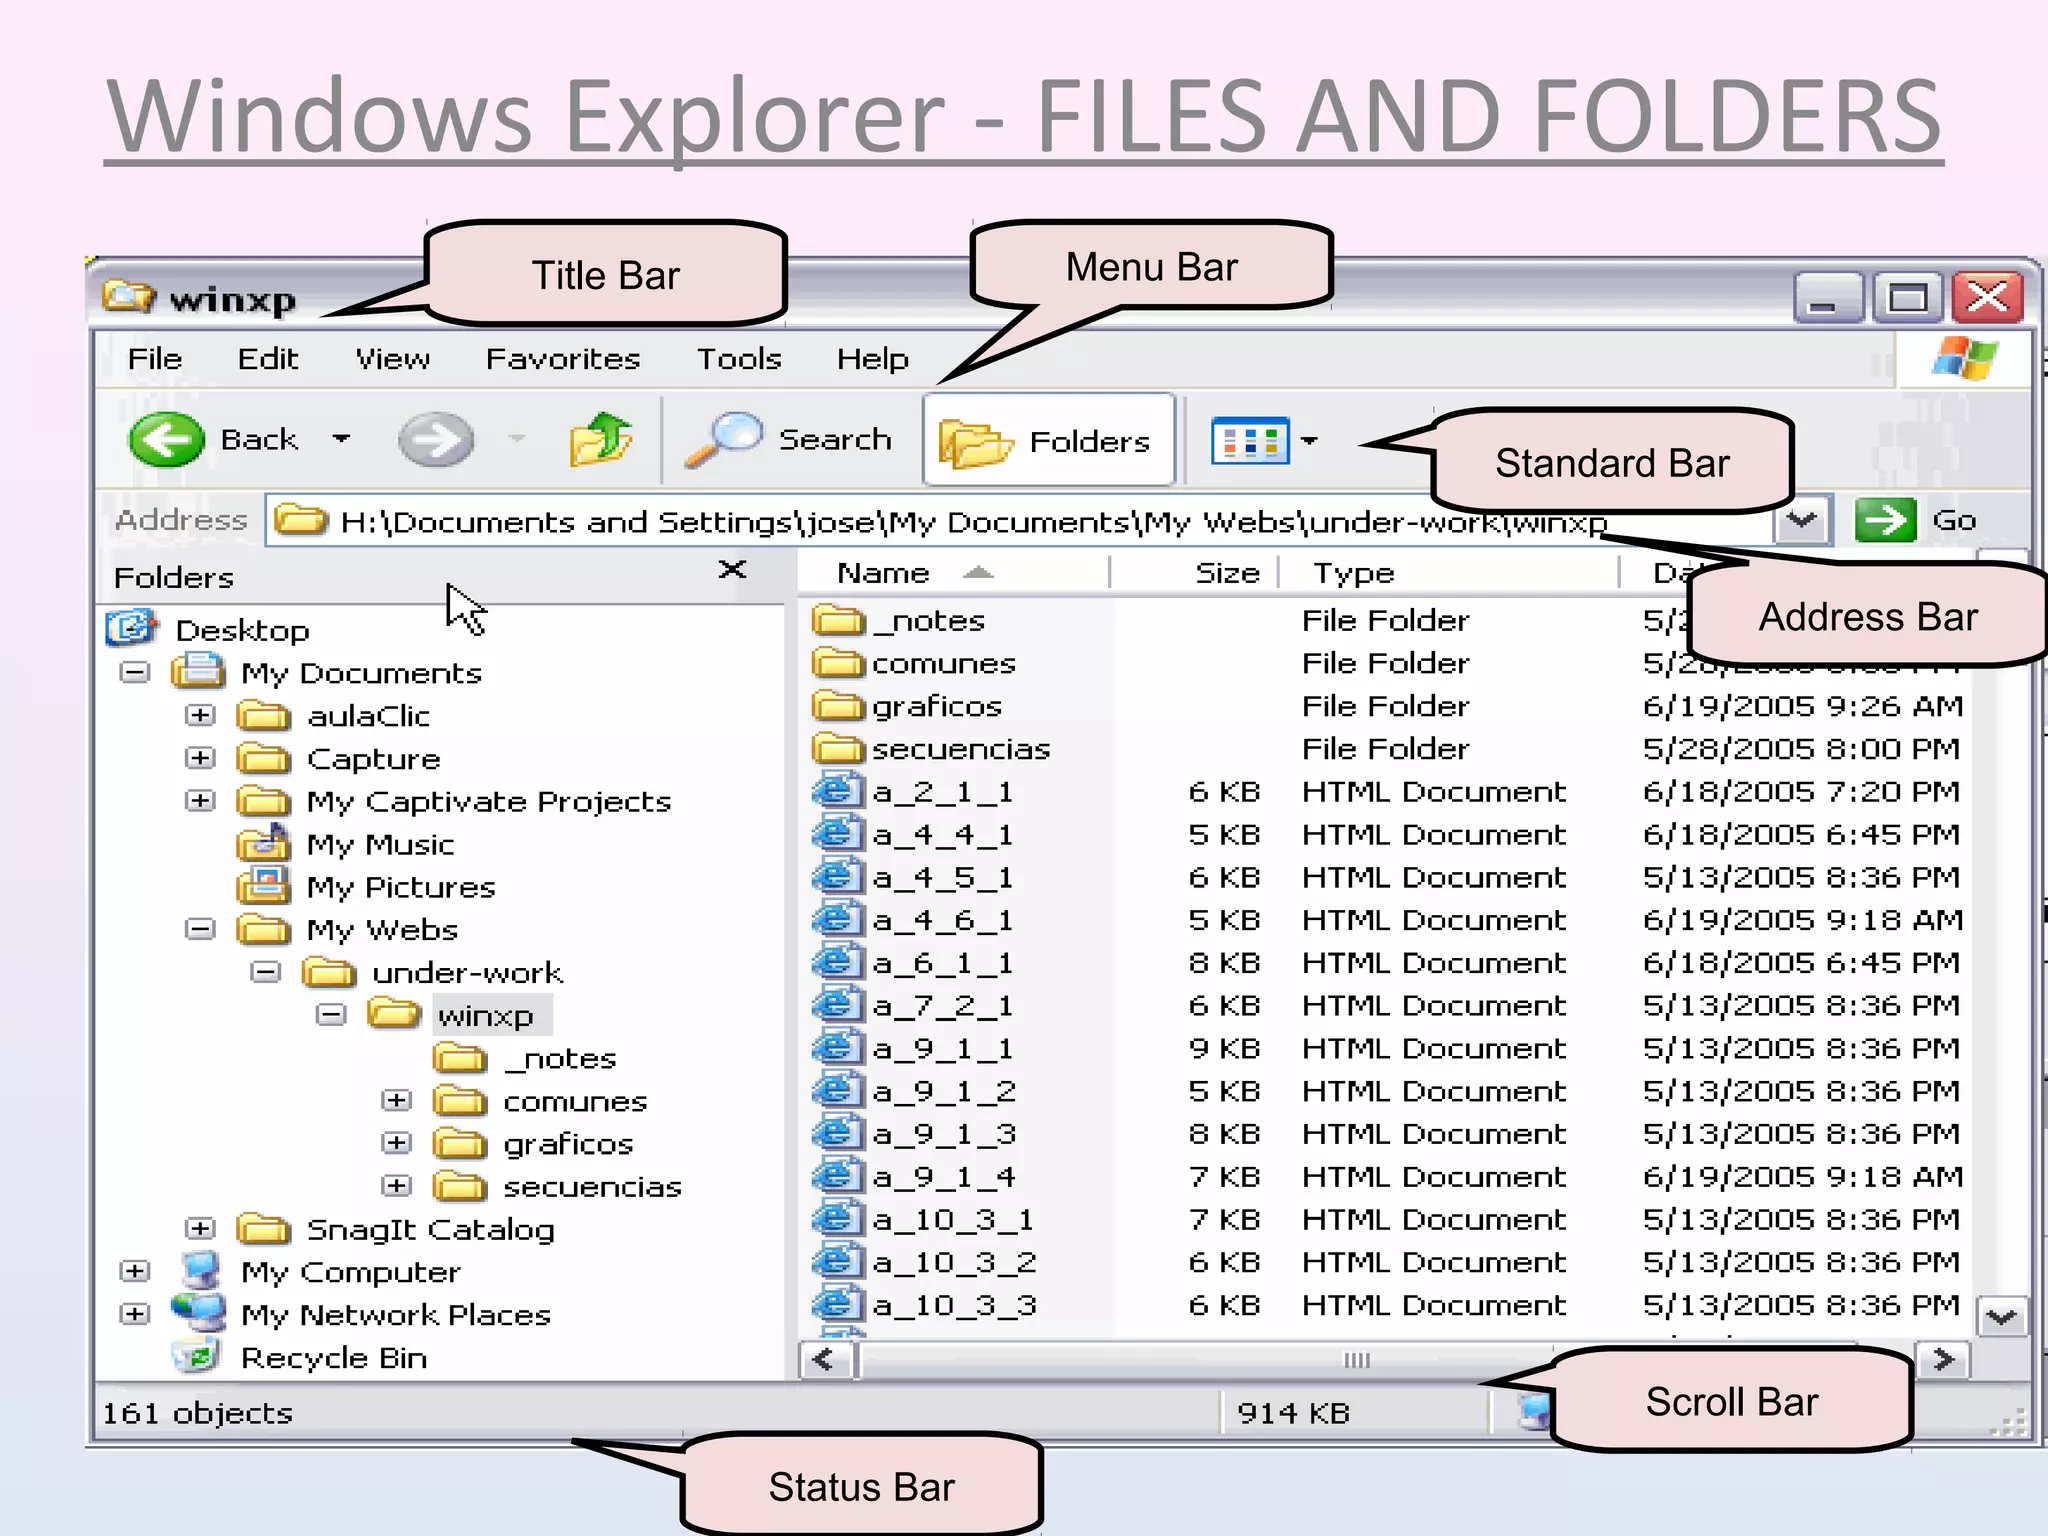Select winxp in the folder tree
Screen dimensions: 2048x1536
pos(486,1016)
